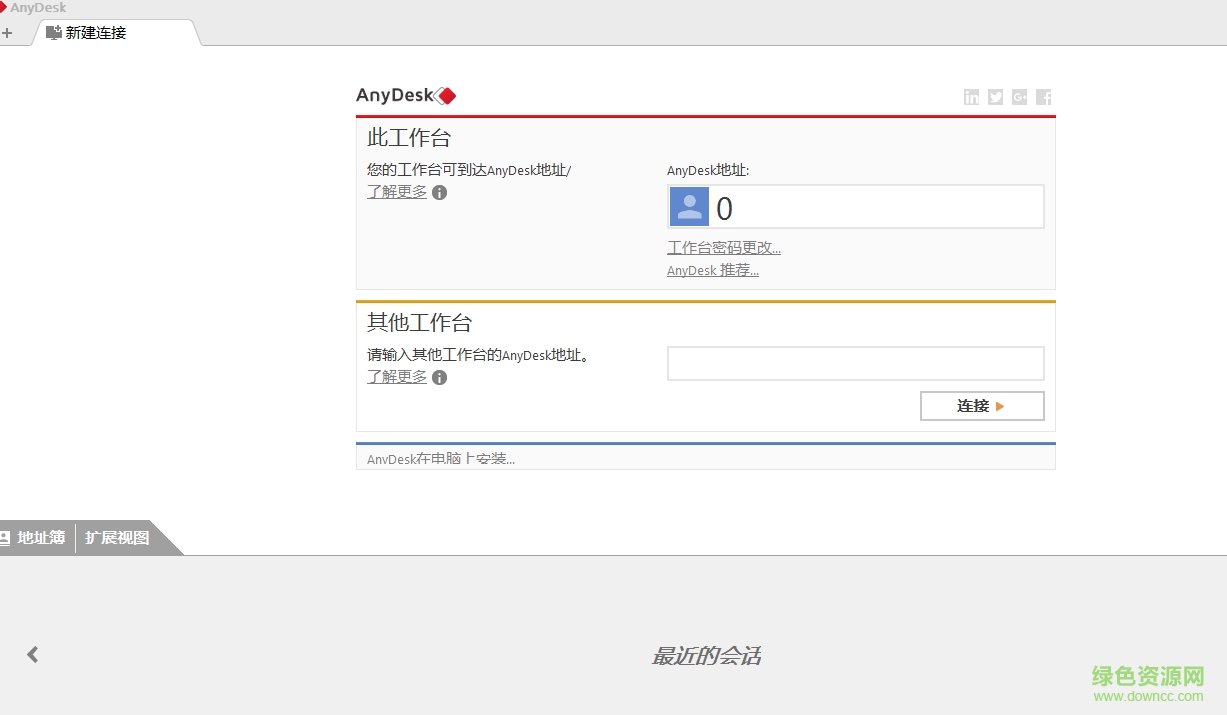1227x715 pixels.
Task: Click the Google+ icon
Action: (x=1019, y=97)
